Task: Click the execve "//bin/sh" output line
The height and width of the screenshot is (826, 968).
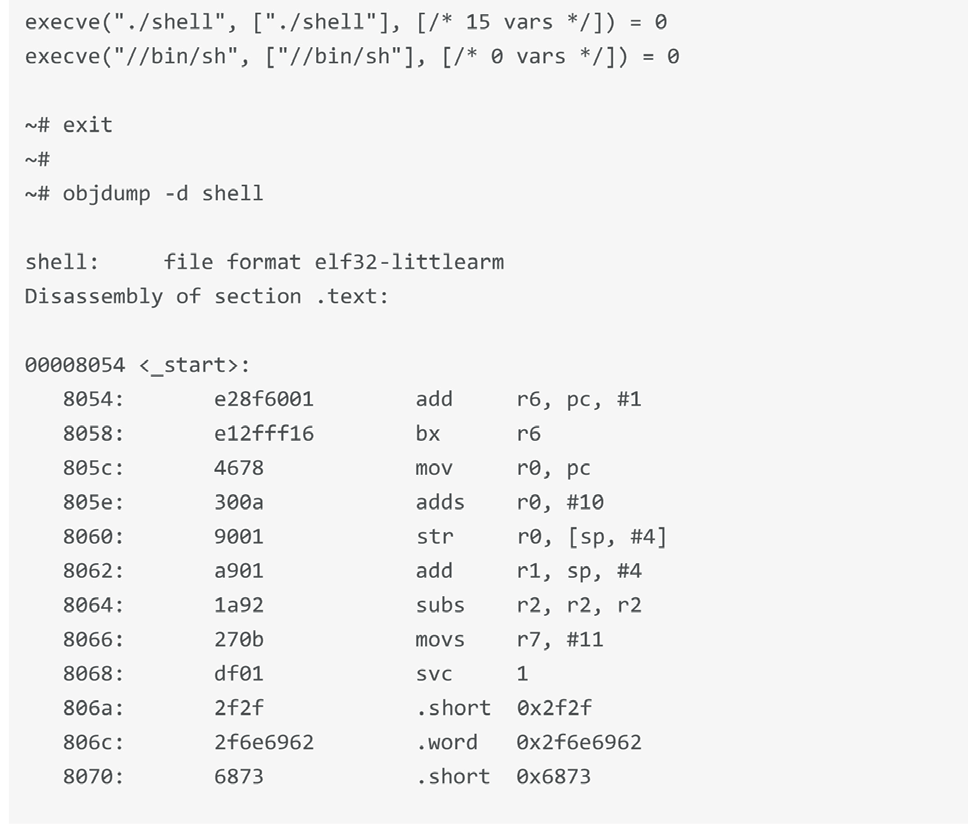Action: [352, 57]
